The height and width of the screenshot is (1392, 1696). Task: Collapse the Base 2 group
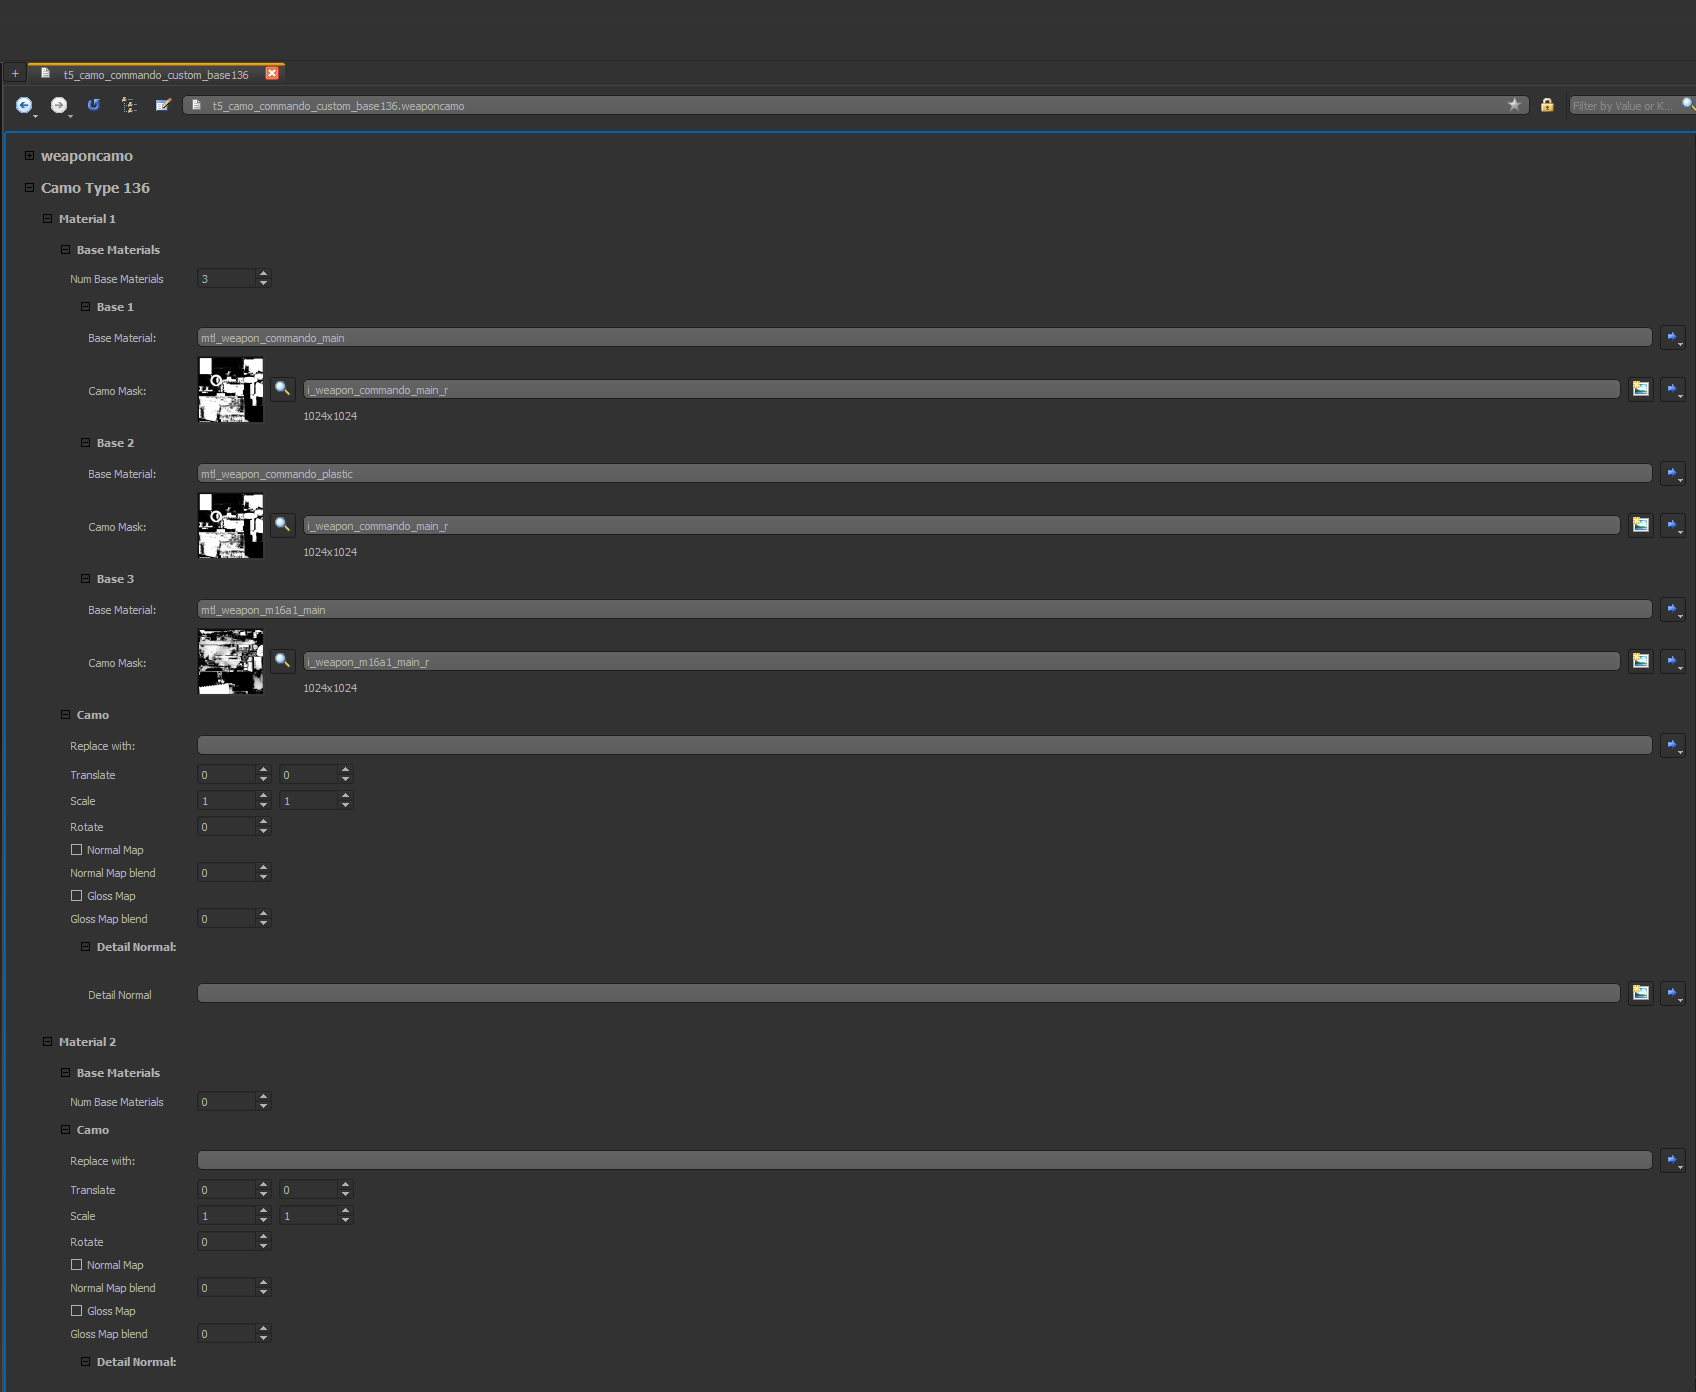pos(85,443)
